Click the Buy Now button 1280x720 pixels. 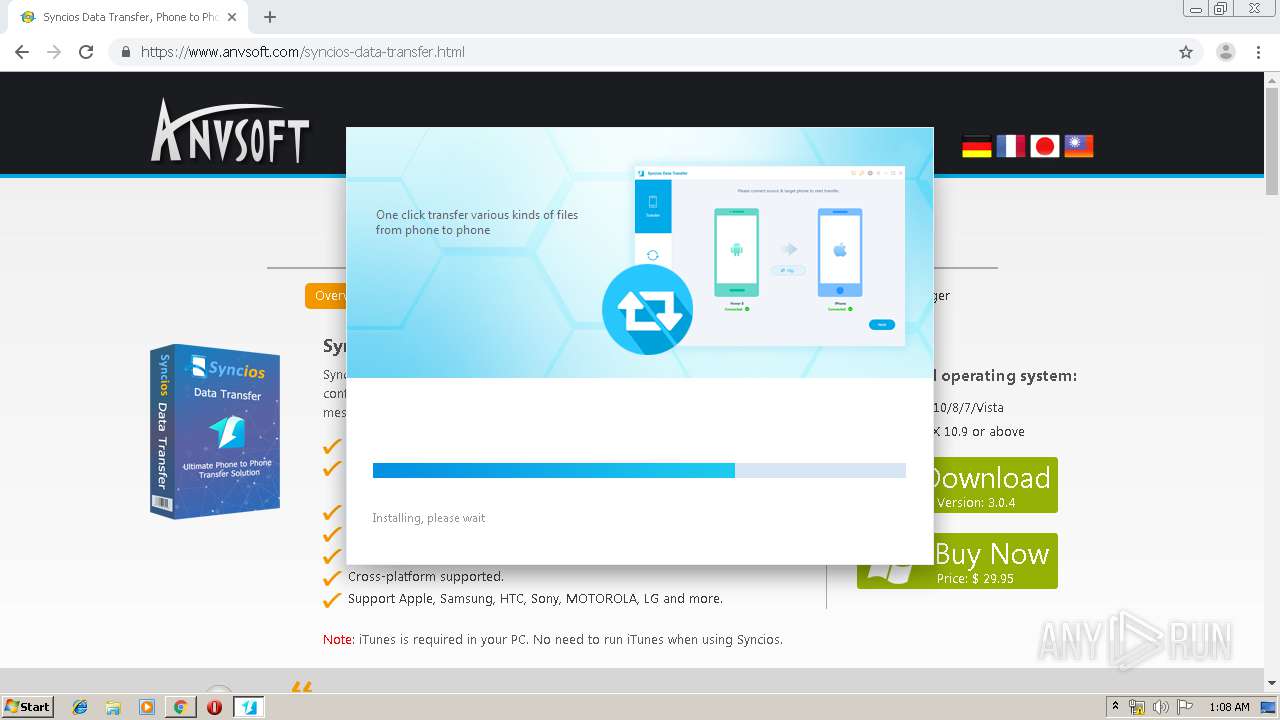point(995,561)
